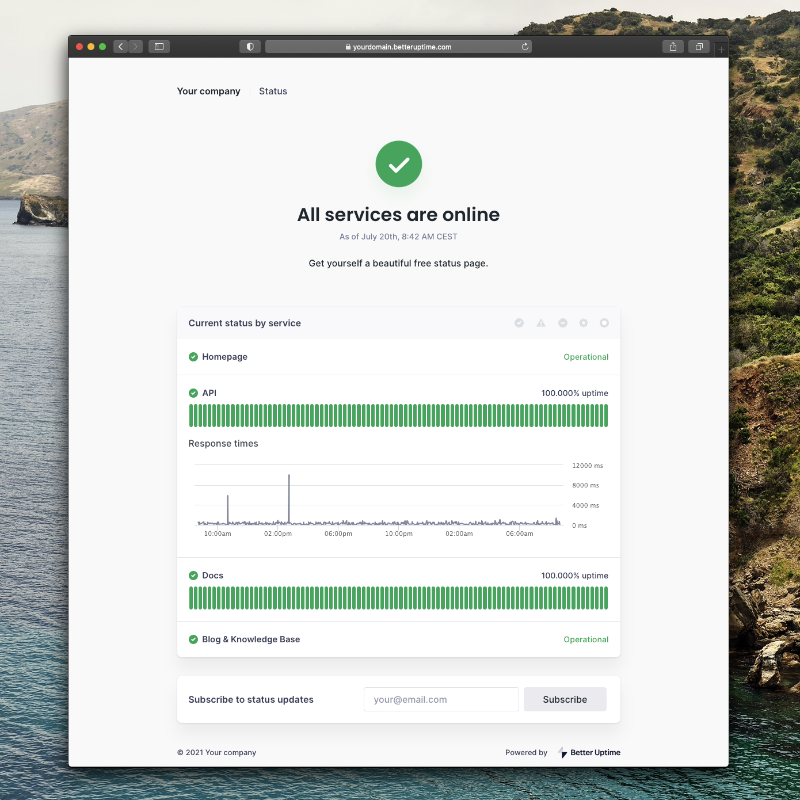This screenshot has height=800, width=800.
Task: Click the large green checkmark icon
Action: coord(398,164)
